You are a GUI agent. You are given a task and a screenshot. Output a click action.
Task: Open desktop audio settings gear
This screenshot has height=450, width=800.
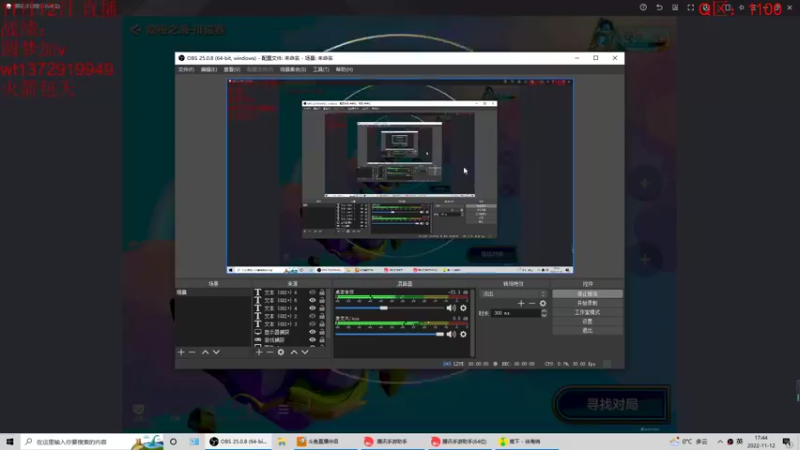point(463,308)
